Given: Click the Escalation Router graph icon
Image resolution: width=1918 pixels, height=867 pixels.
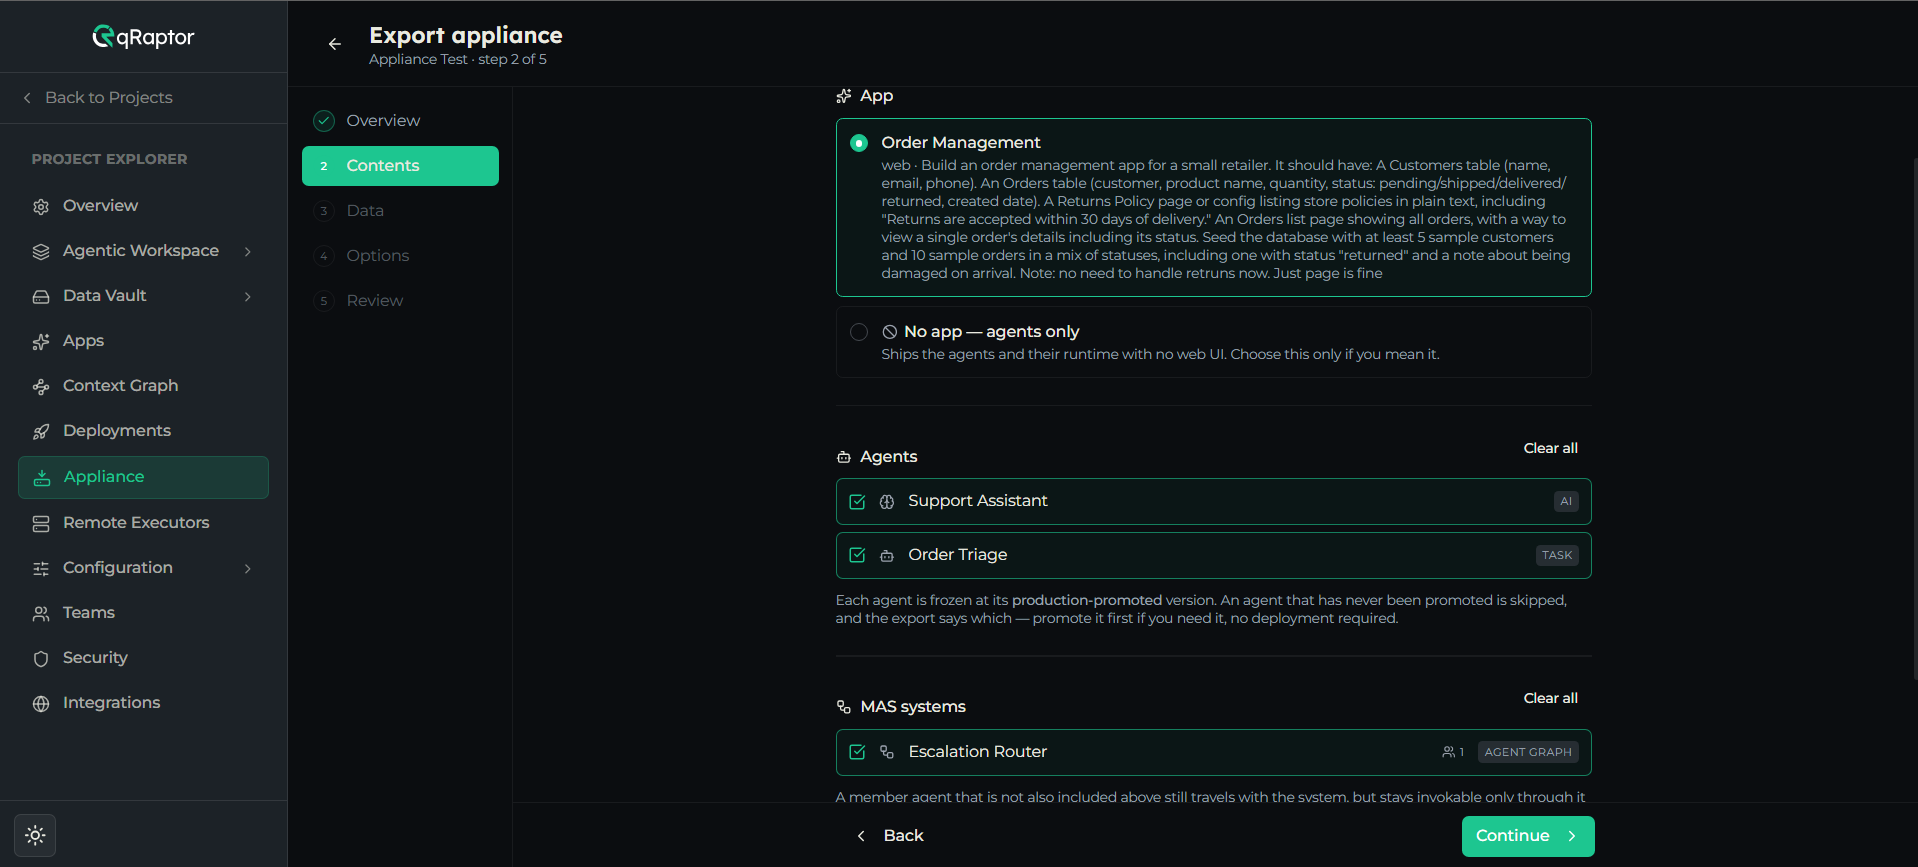Looking at the screenshot, I should point(887,752).
